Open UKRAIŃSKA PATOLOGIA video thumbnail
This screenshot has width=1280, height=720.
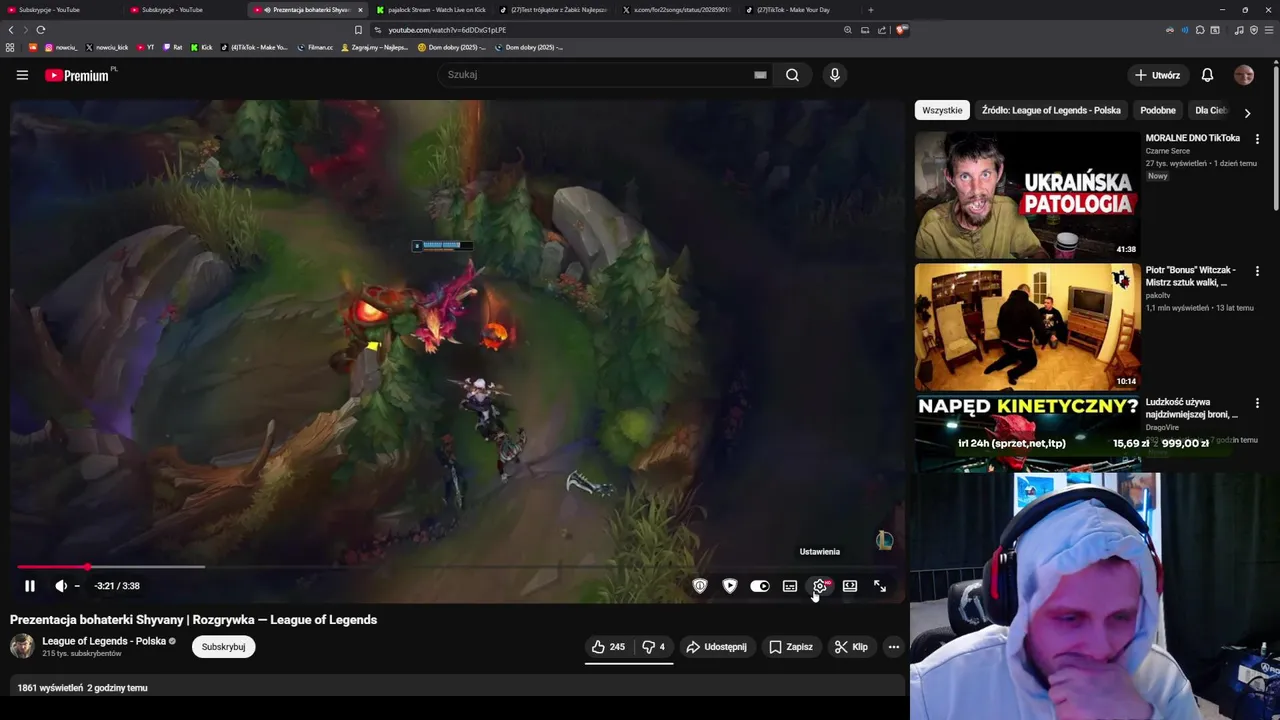1027,195
